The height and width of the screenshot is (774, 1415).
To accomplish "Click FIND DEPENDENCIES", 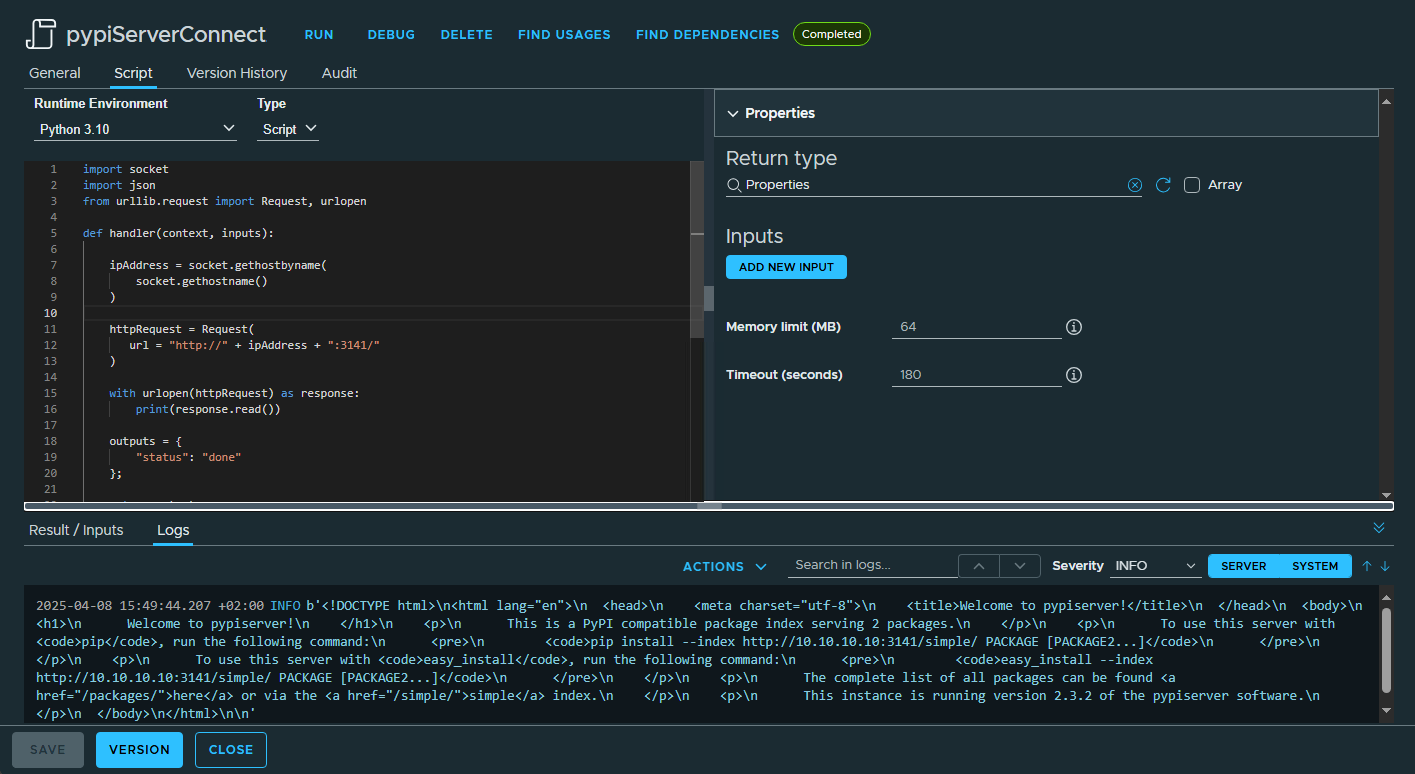I will click(x=708, y=34).
